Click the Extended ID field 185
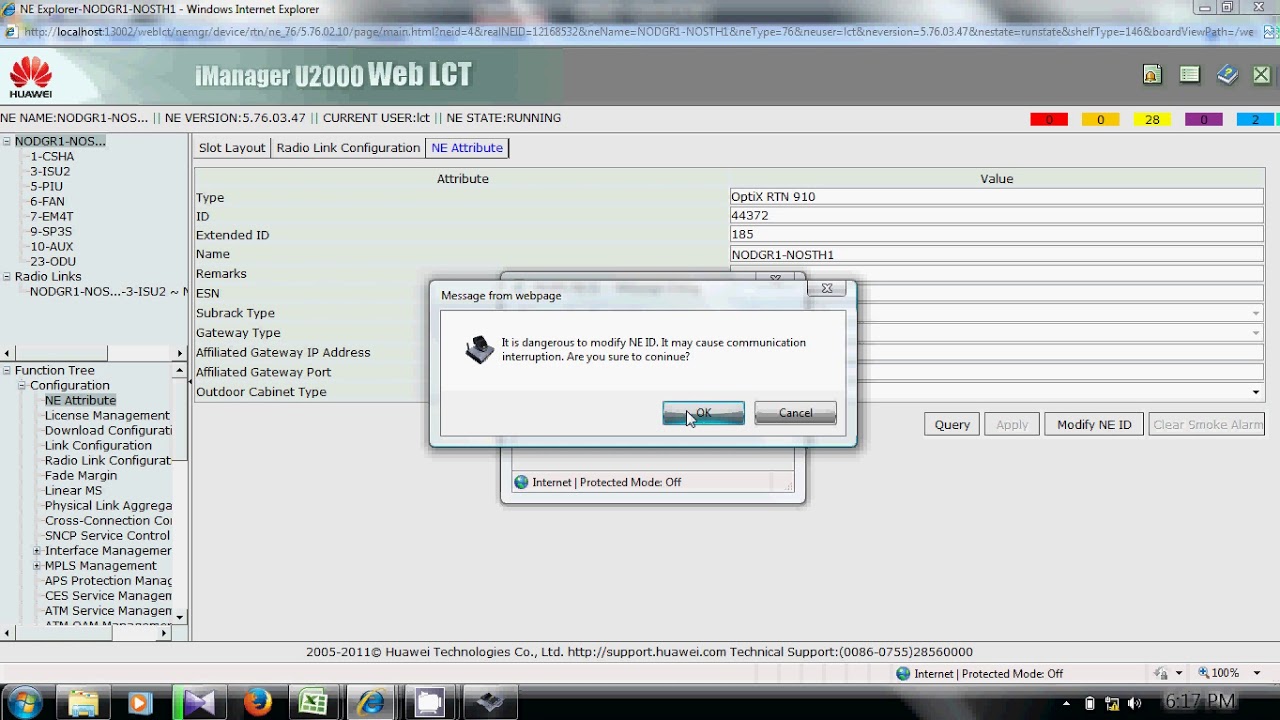This screenshot has height=720, width=1280. point(997,234)
